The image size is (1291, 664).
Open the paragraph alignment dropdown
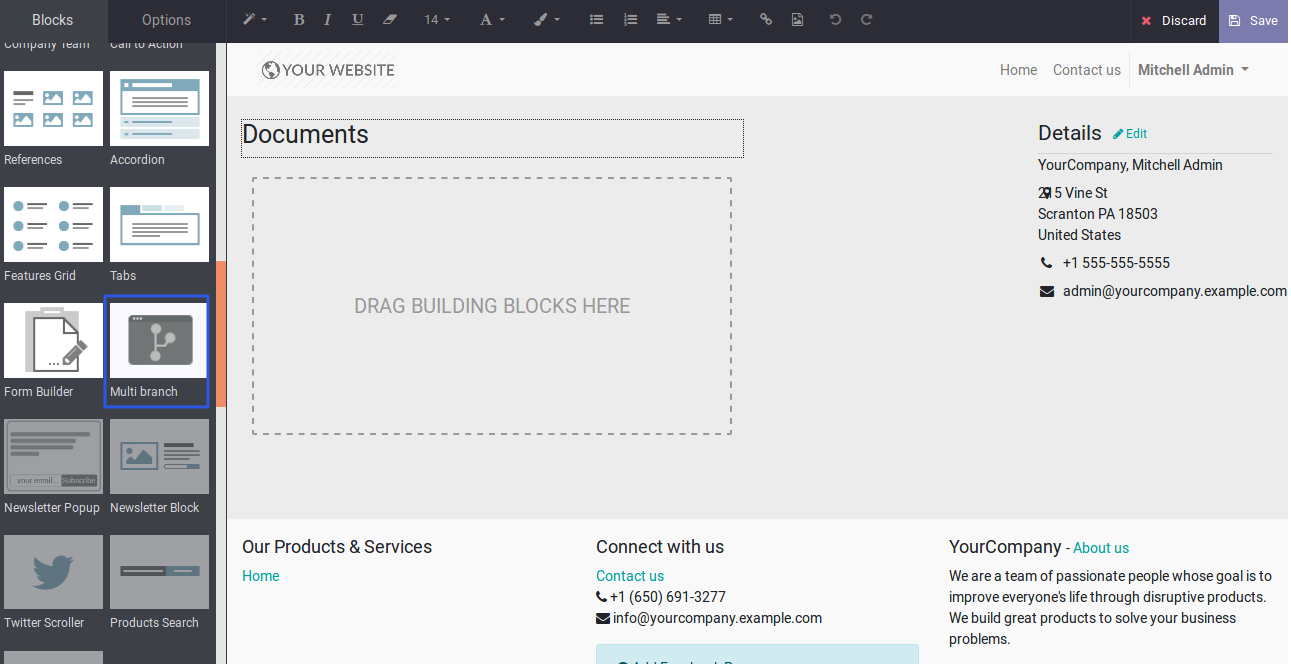point(669,20)
